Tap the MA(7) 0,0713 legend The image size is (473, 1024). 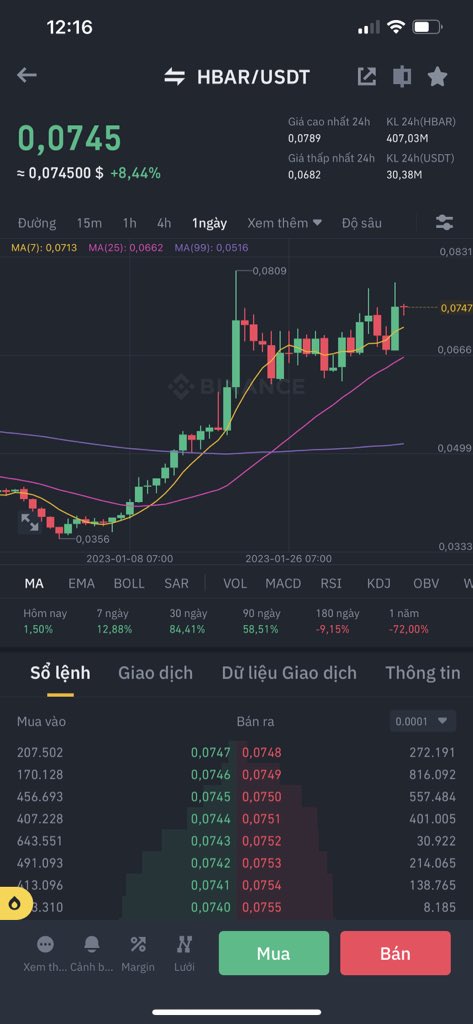44,248
